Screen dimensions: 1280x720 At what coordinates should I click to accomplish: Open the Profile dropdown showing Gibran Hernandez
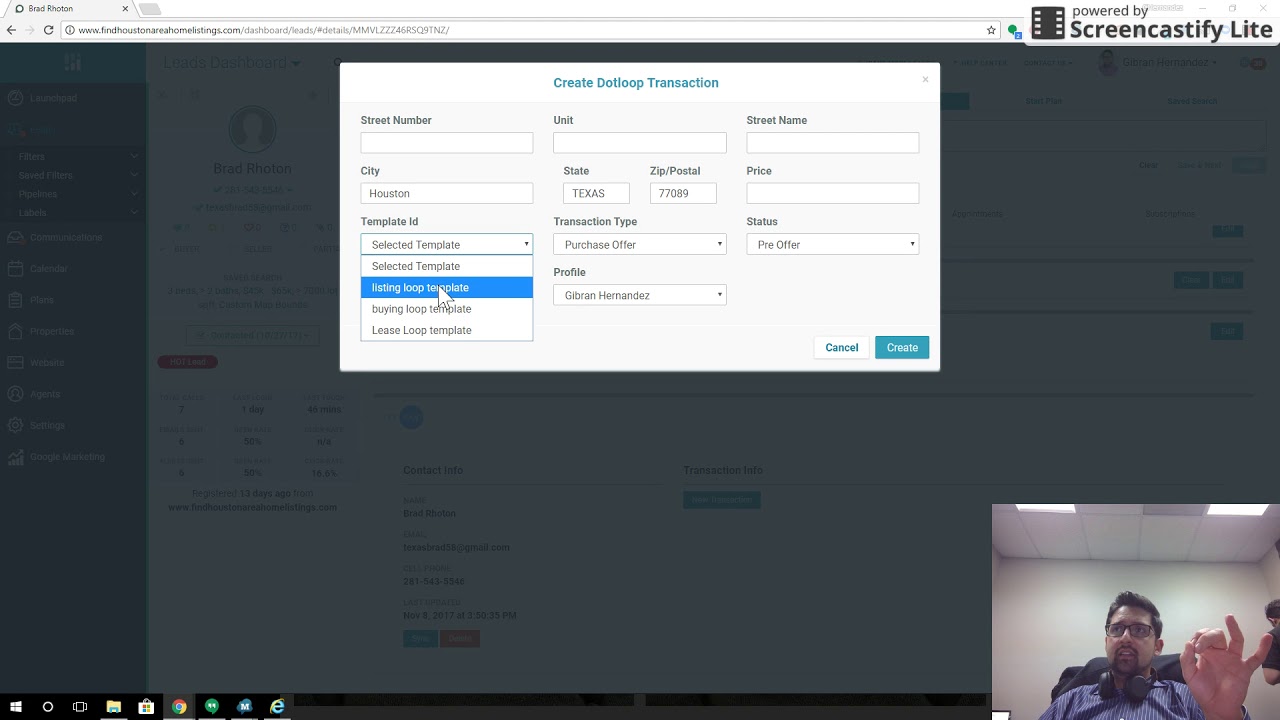click(640, 295)
